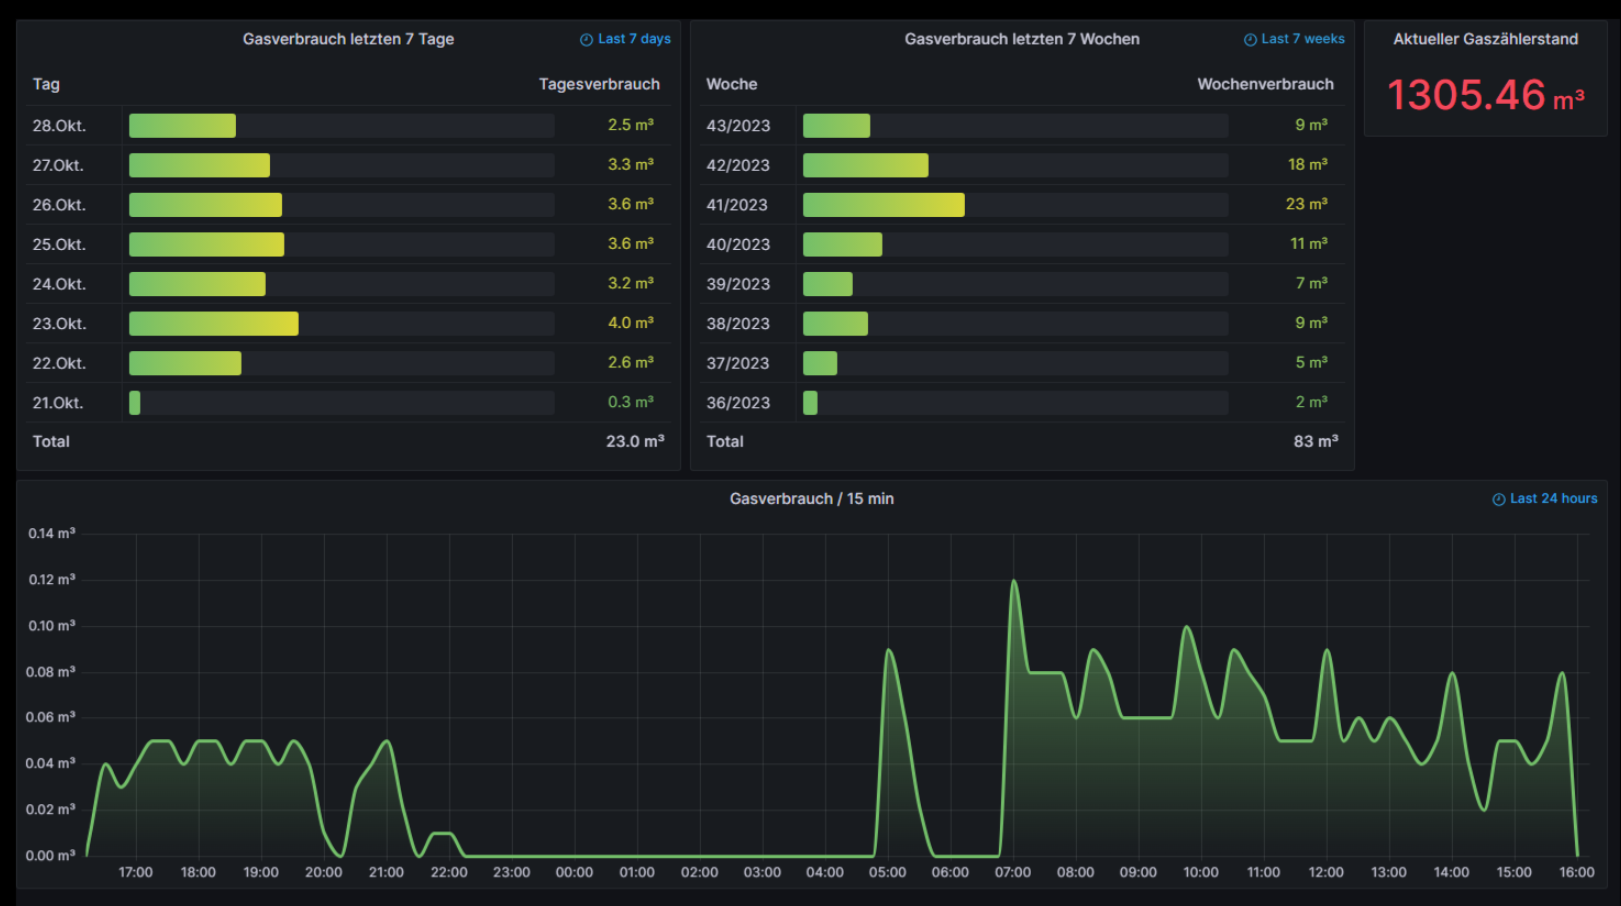Select the 26.Okt. row label

point(59,205)
